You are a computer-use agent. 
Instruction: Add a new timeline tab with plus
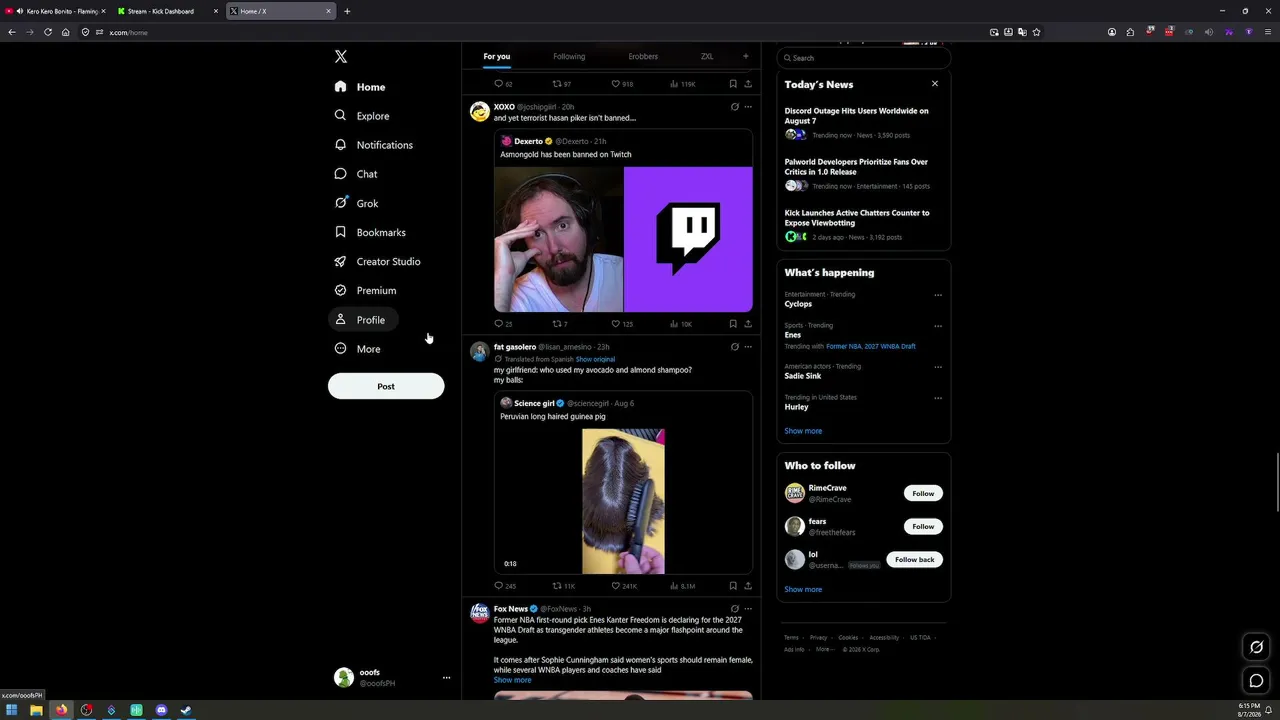coord(745,56)
